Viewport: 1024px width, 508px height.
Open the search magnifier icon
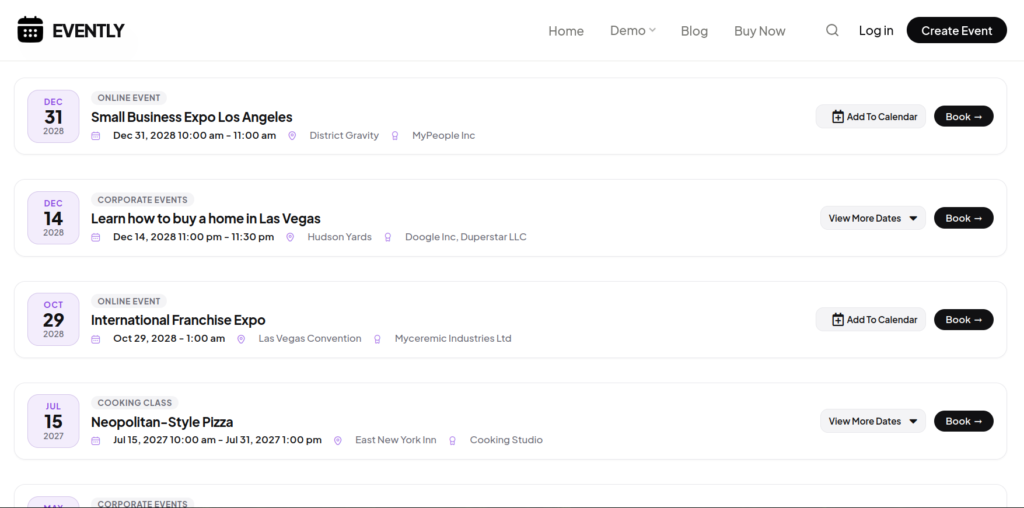click(832, 30)
